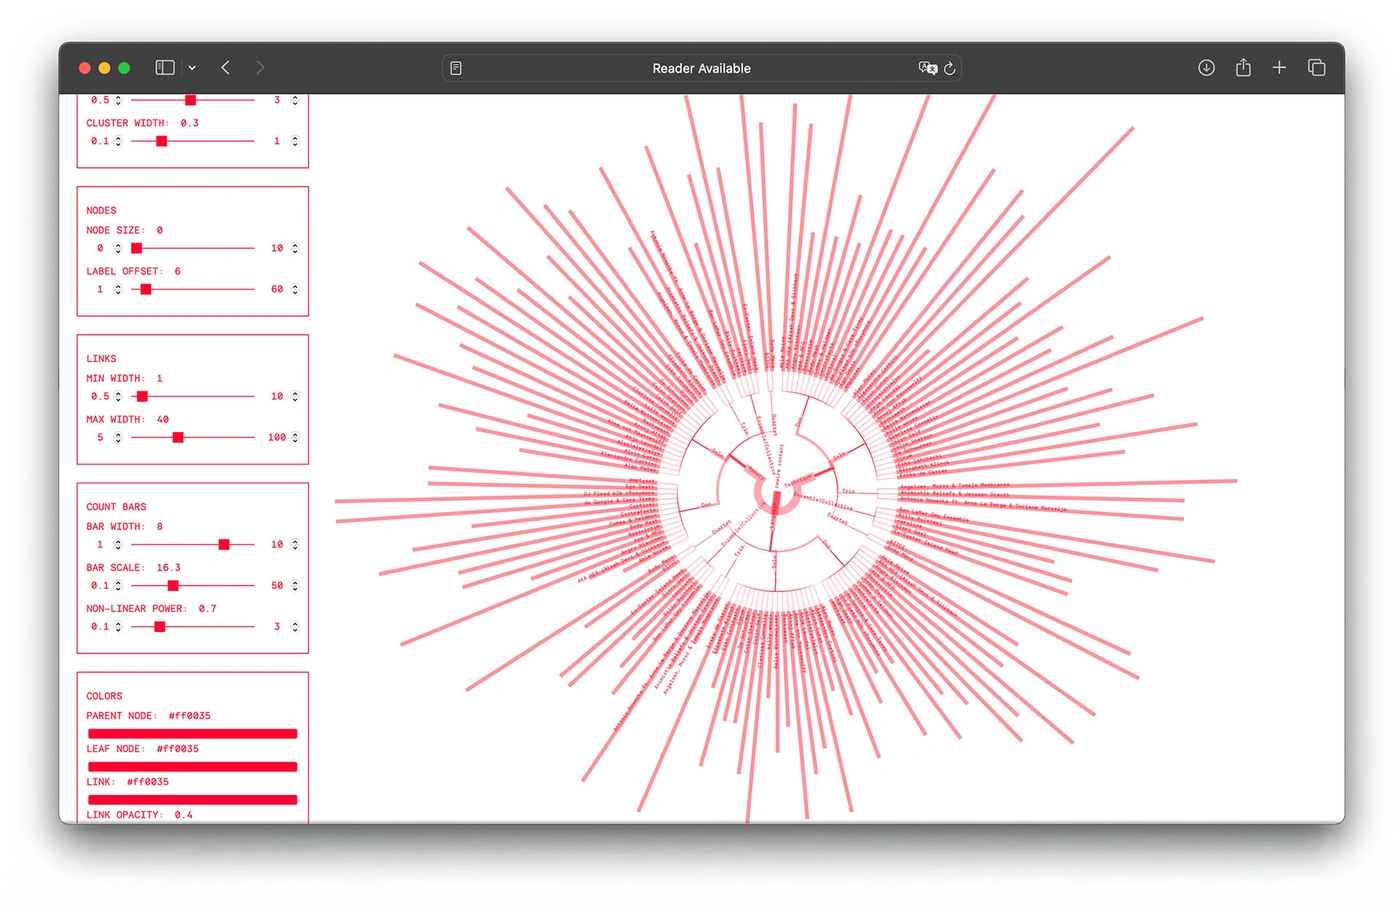Open the Link color swatch
Viewport: 1400px width, 911px height.
(x=192, y=799)
